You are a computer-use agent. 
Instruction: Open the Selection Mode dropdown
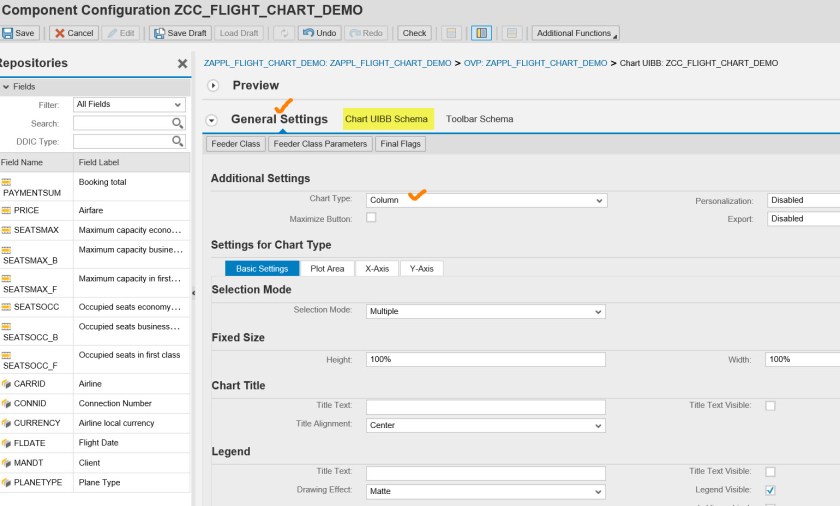486,312
